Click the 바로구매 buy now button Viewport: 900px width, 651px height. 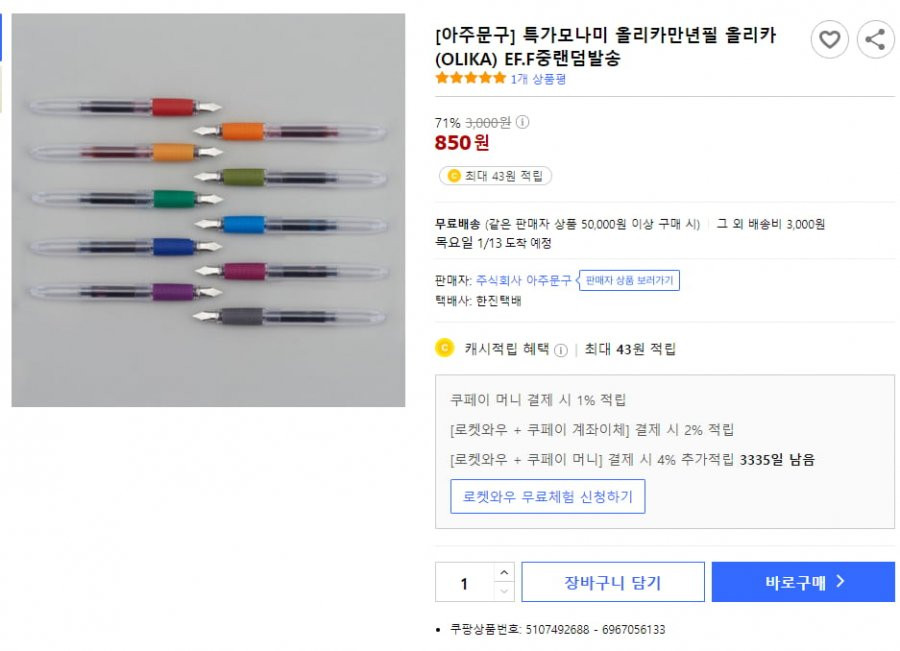[803, 582]
